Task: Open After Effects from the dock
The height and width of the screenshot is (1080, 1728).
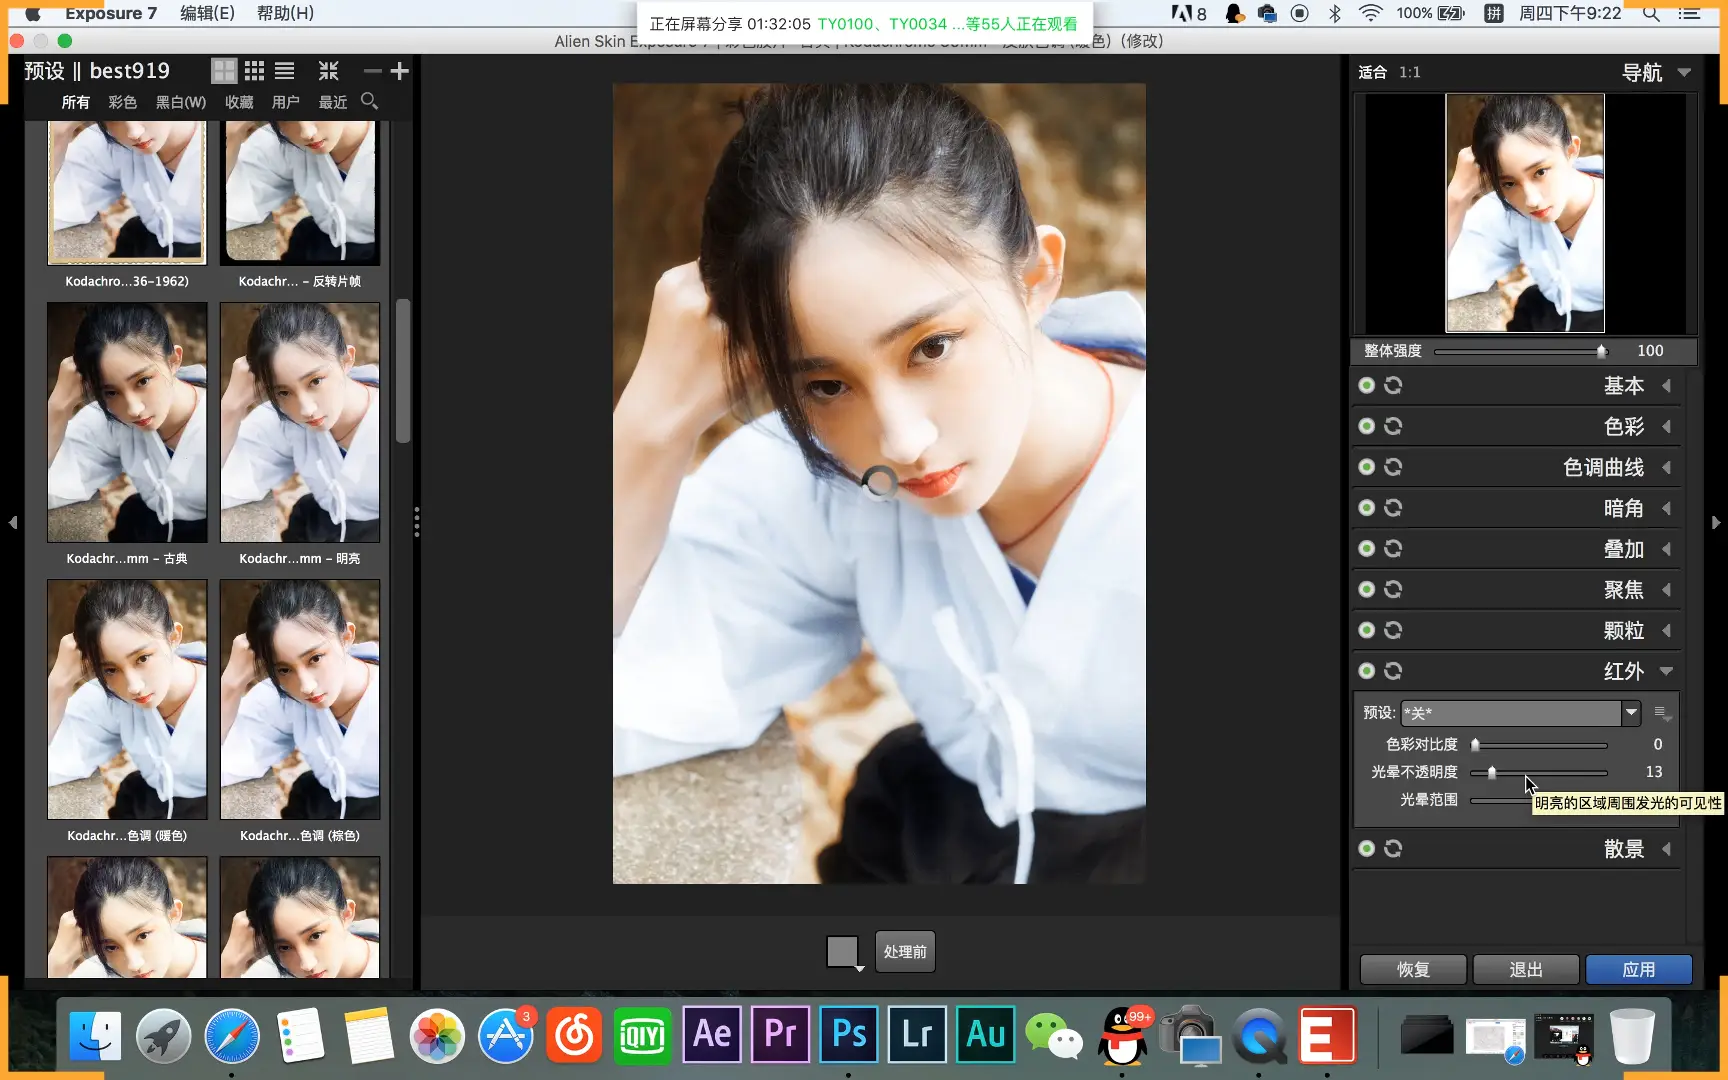Action: coord(712,1034)
